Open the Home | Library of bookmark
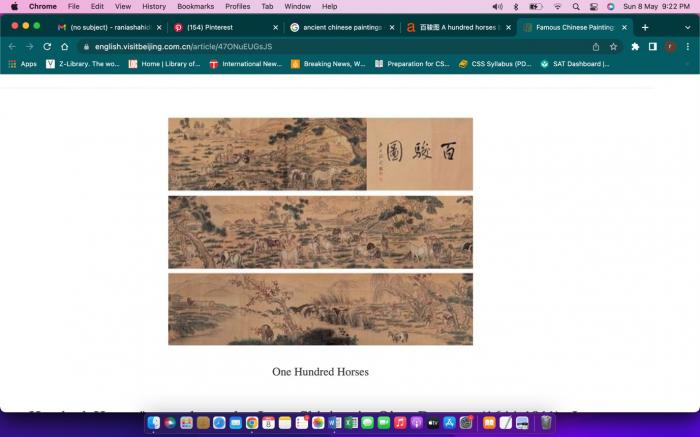This screenshot has height=437, width=700. point(164,64)
